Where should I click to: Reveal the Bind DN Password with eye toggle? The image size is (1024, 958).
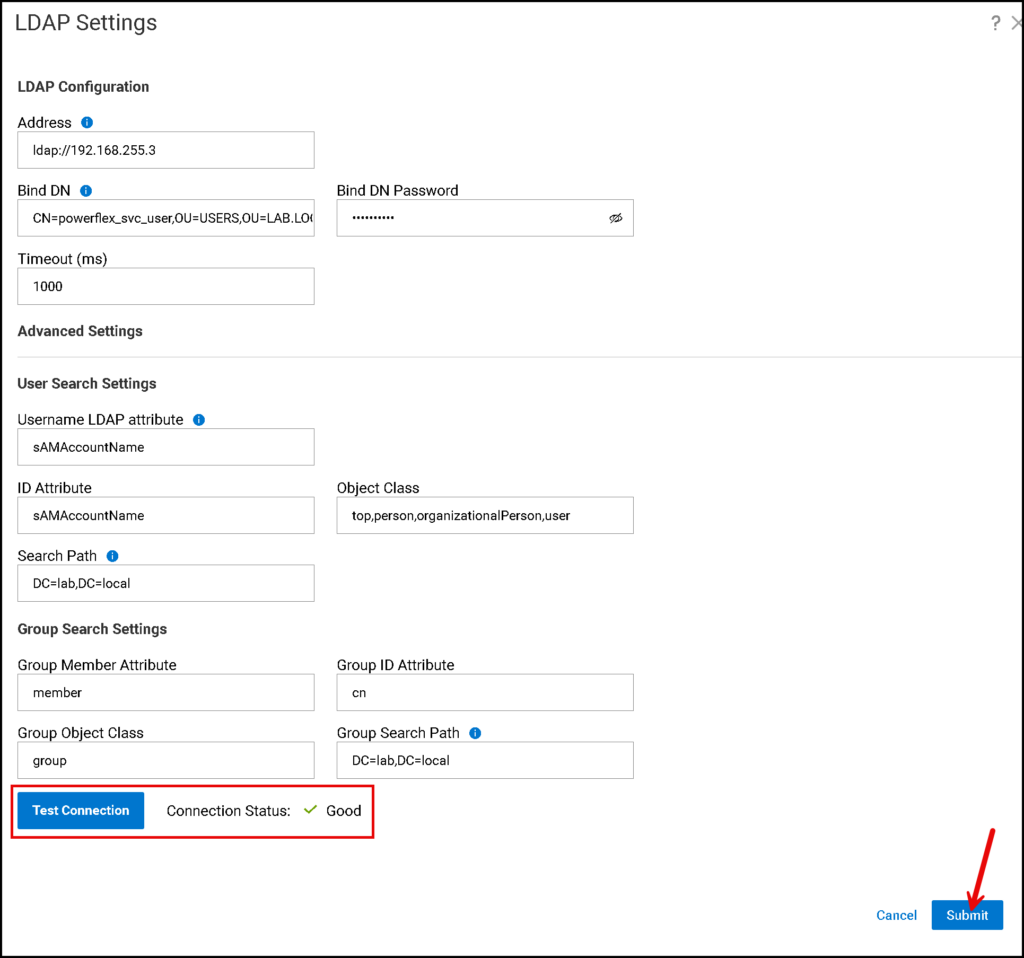616,218
